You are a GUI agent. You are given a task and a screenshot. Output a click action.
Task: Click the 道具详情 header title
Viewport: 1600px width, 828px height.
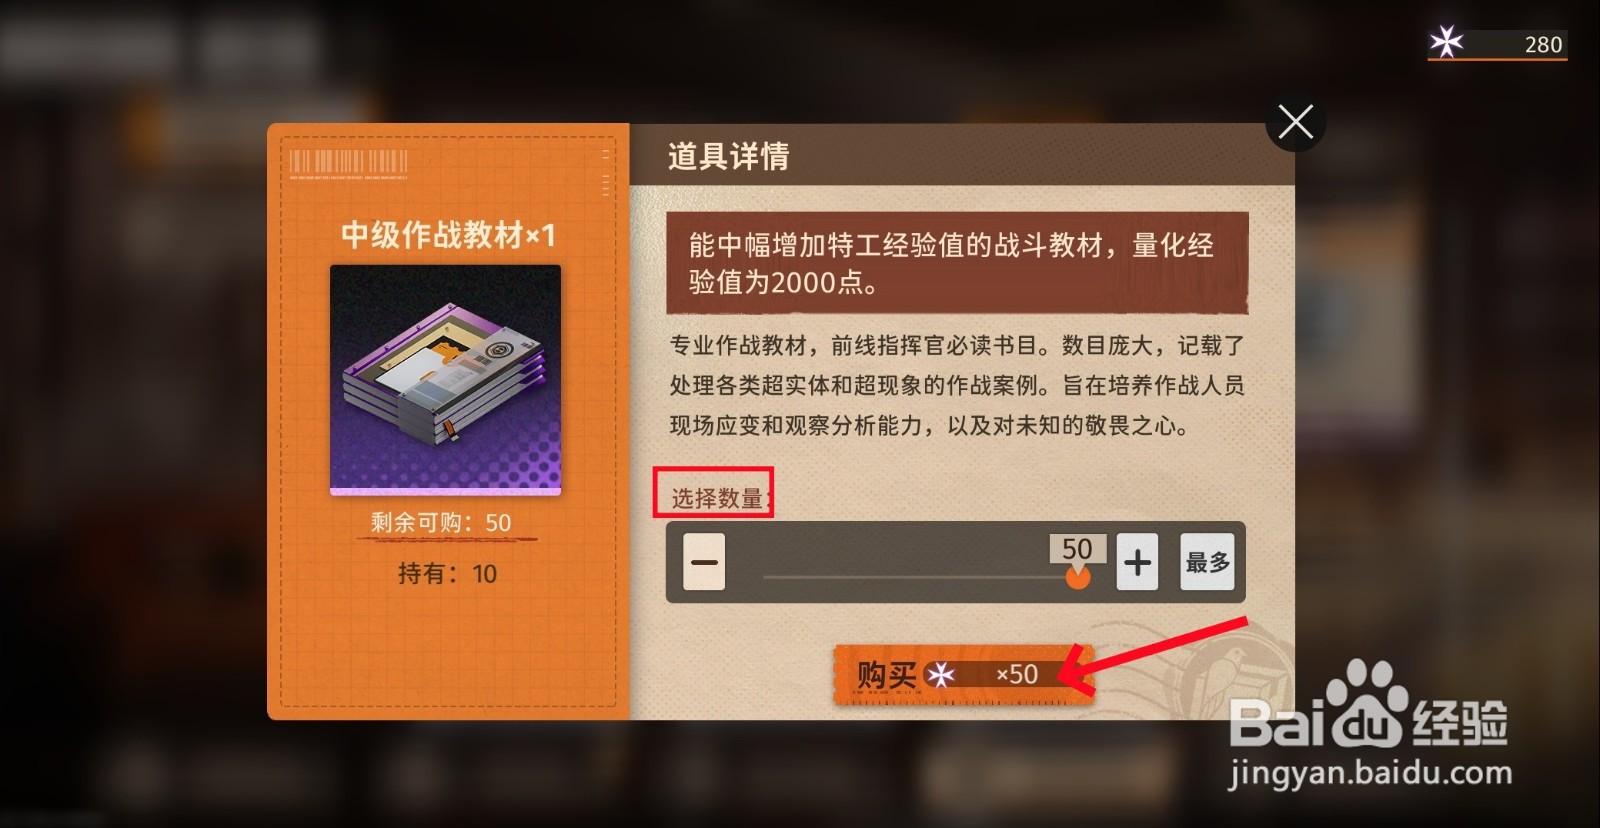point(728,156)
